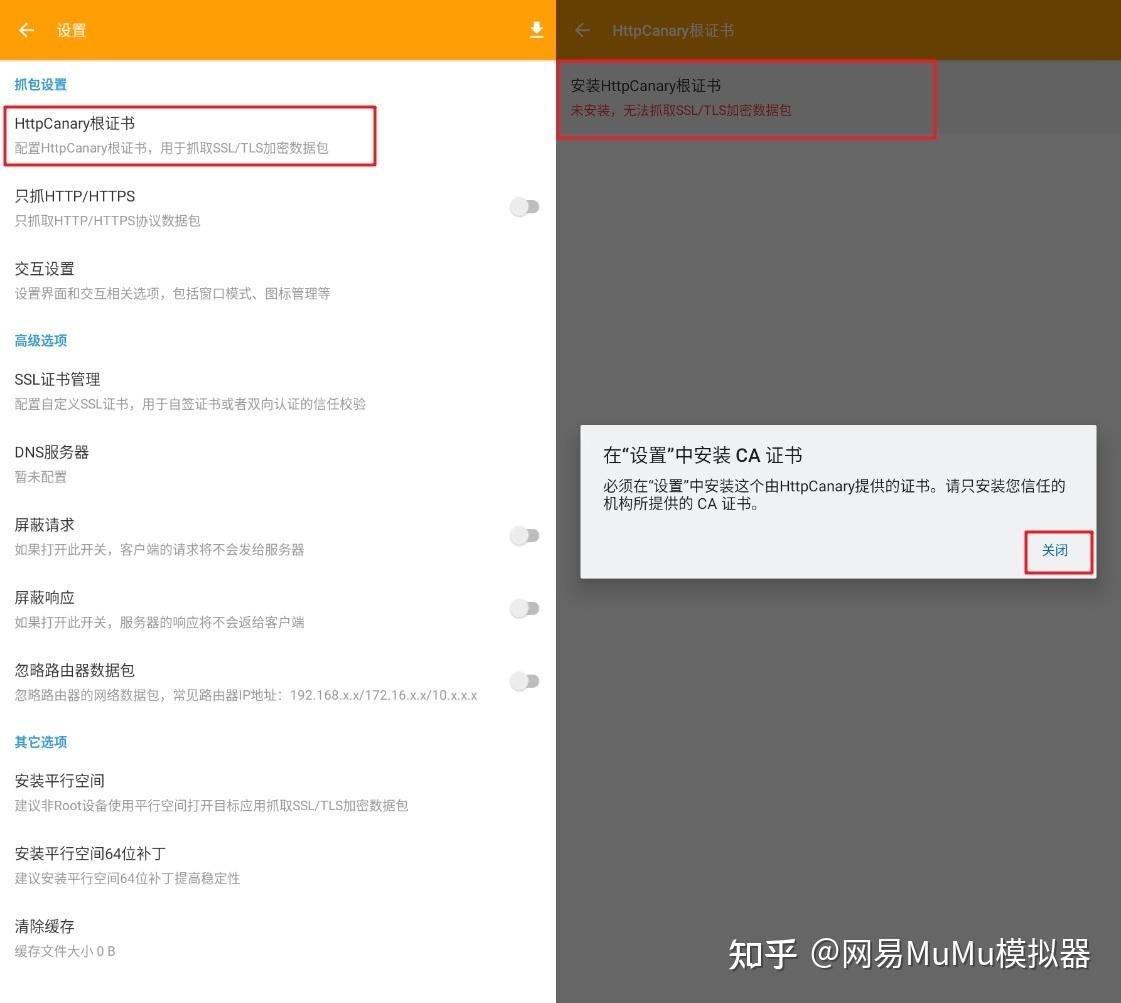Click the 抓包设置 section header
Screen dimensions: 1121x1003
[40, 85]
